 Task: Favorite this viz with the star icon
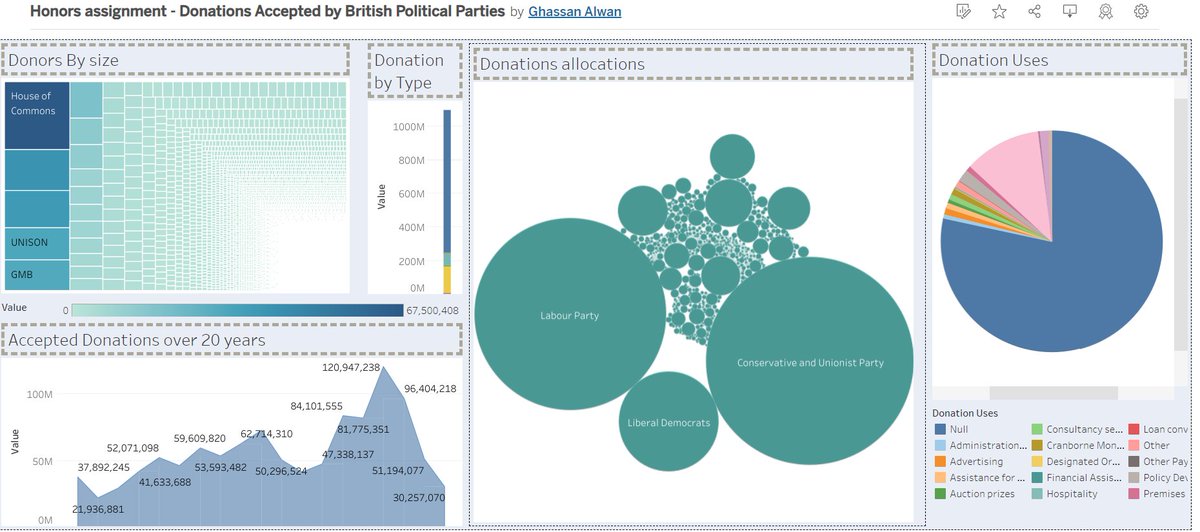click(999, 12)
